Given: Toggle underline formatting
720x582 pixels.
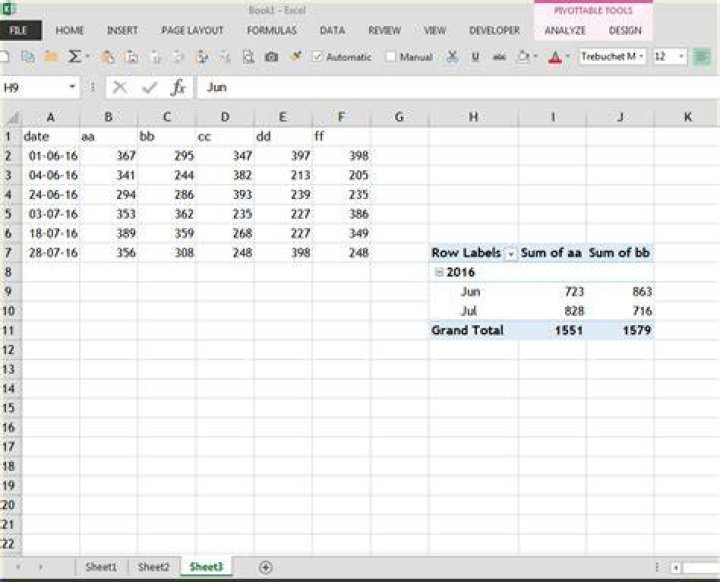Looking at the screenshot, I should click(x=475, y=57).
